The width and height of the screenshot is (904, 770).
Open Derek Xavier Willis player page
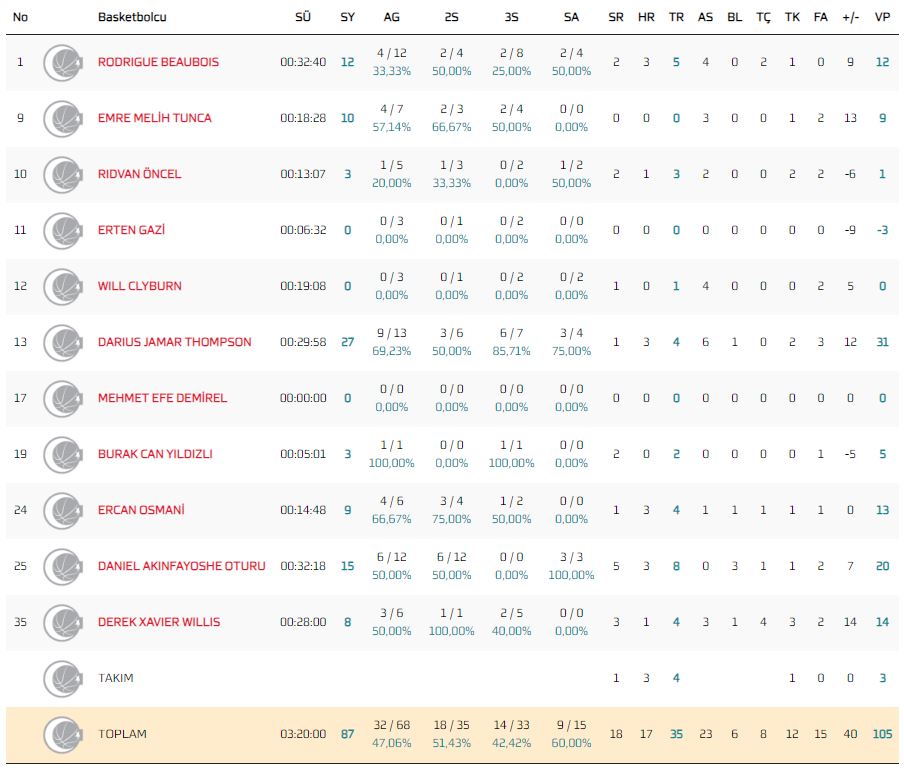point(158,622)
